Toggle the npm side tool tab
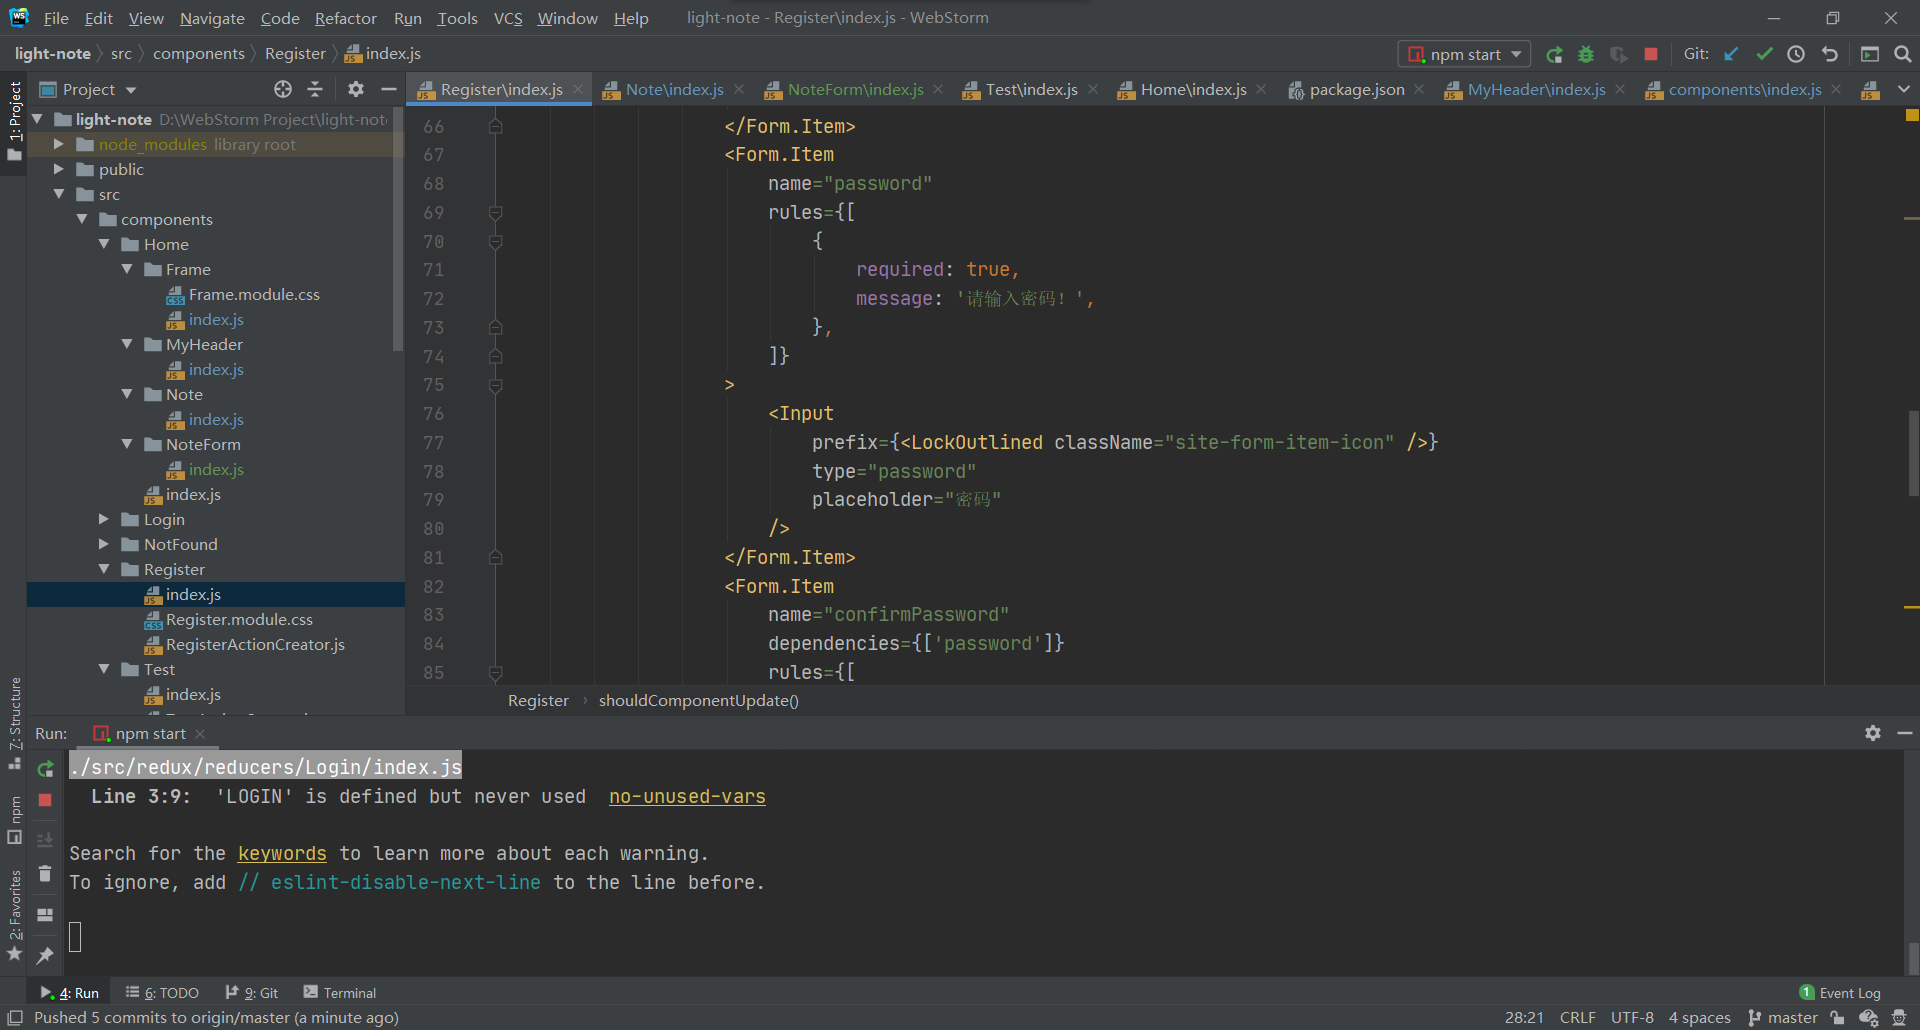 click(x=14, y=820)
